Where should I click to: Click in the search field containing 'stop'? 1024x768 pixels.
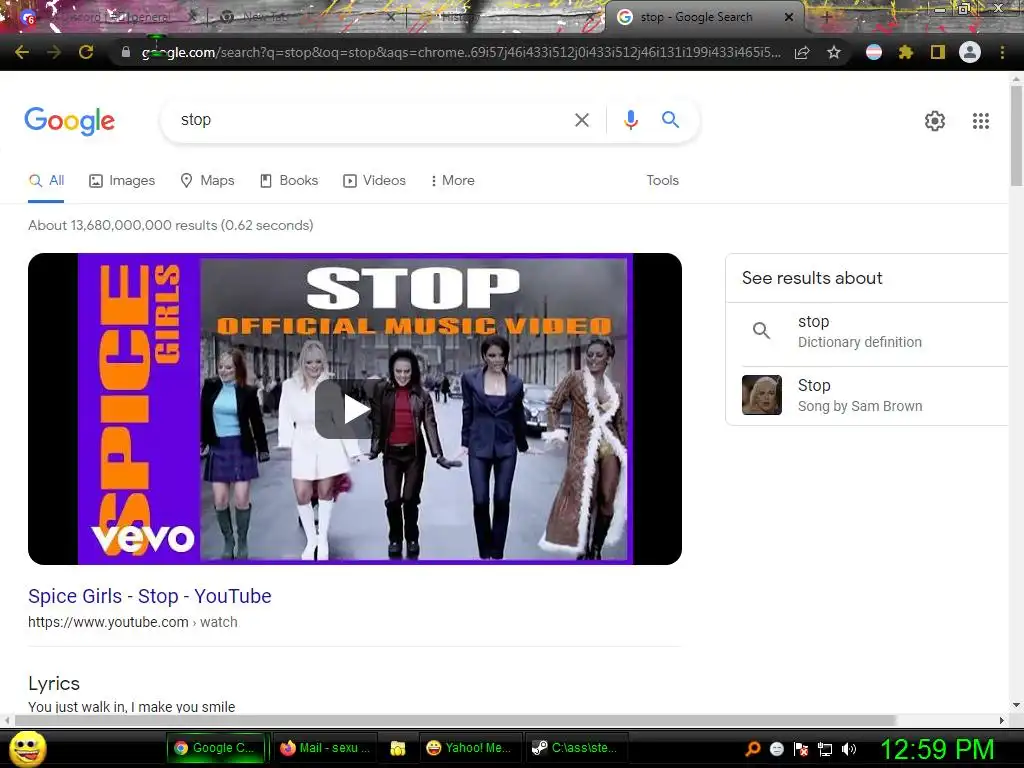coord(366,120)
